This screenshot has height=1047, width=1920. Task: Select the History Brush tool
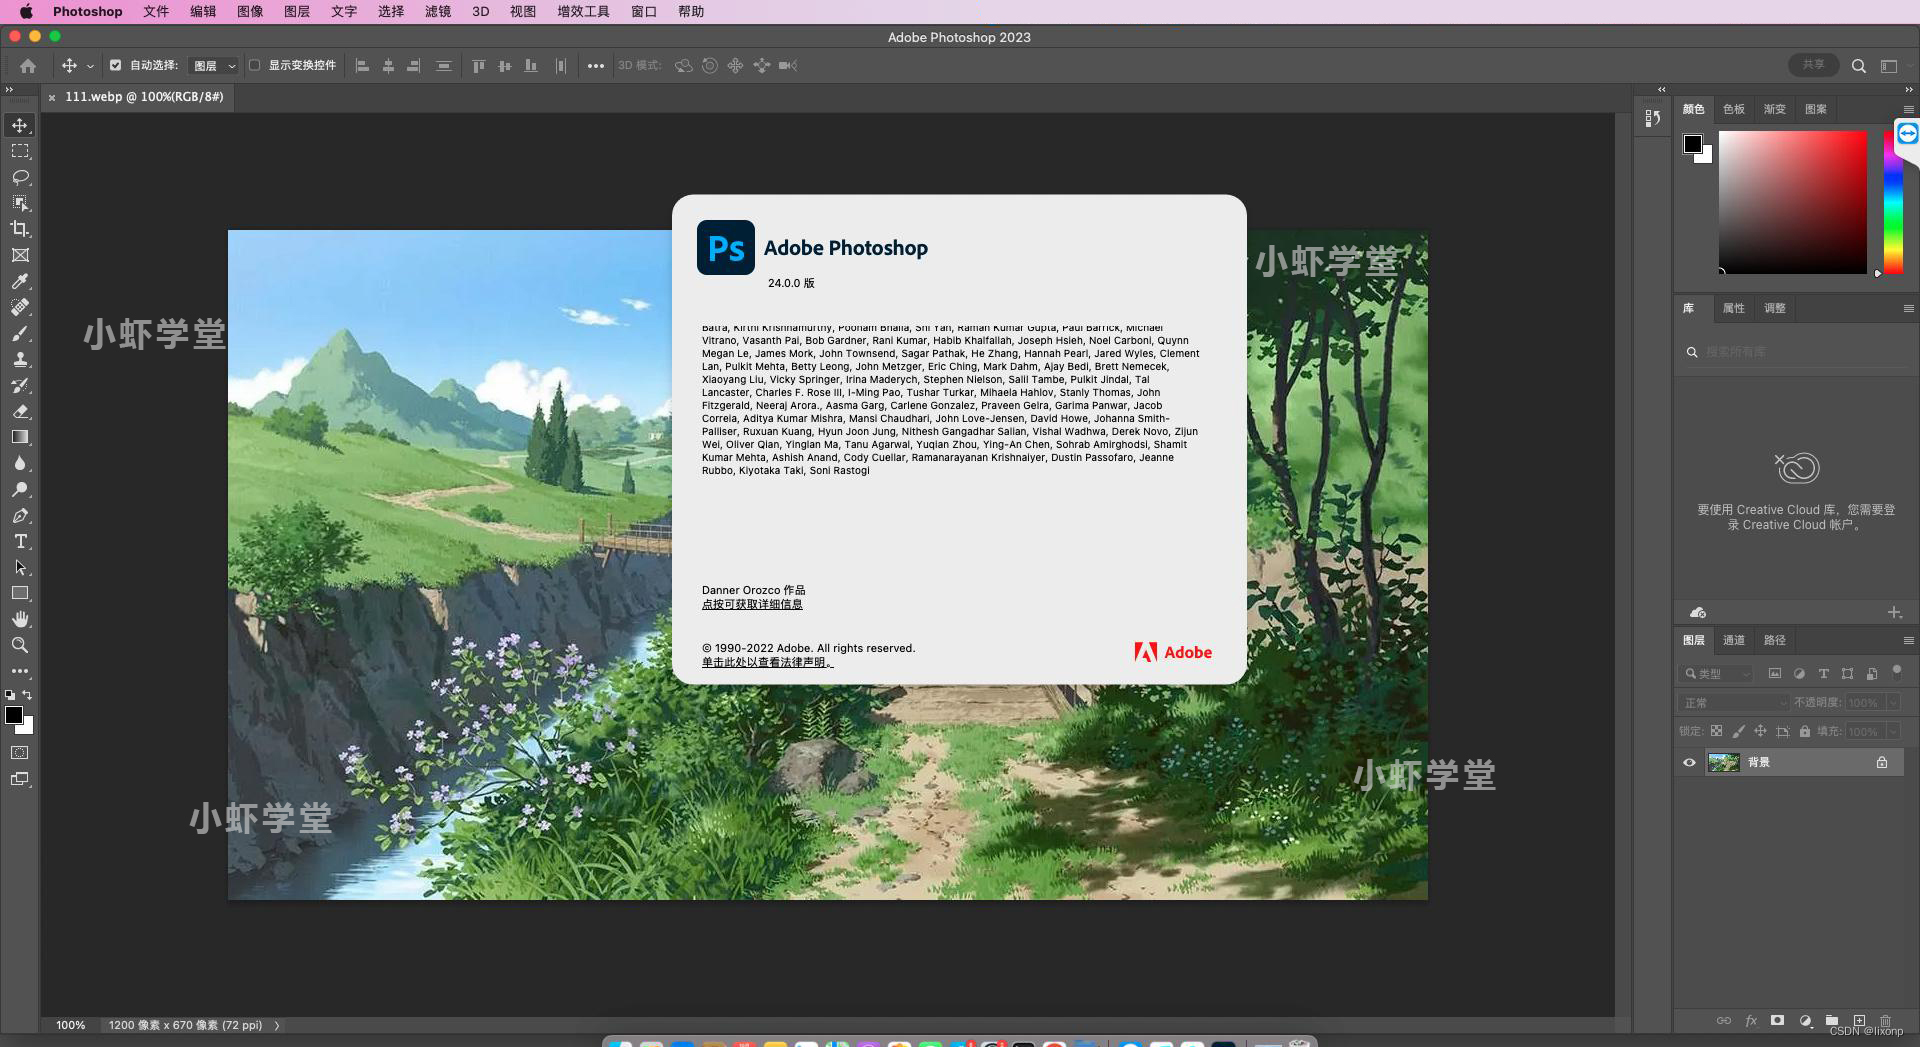click(20, 385)
